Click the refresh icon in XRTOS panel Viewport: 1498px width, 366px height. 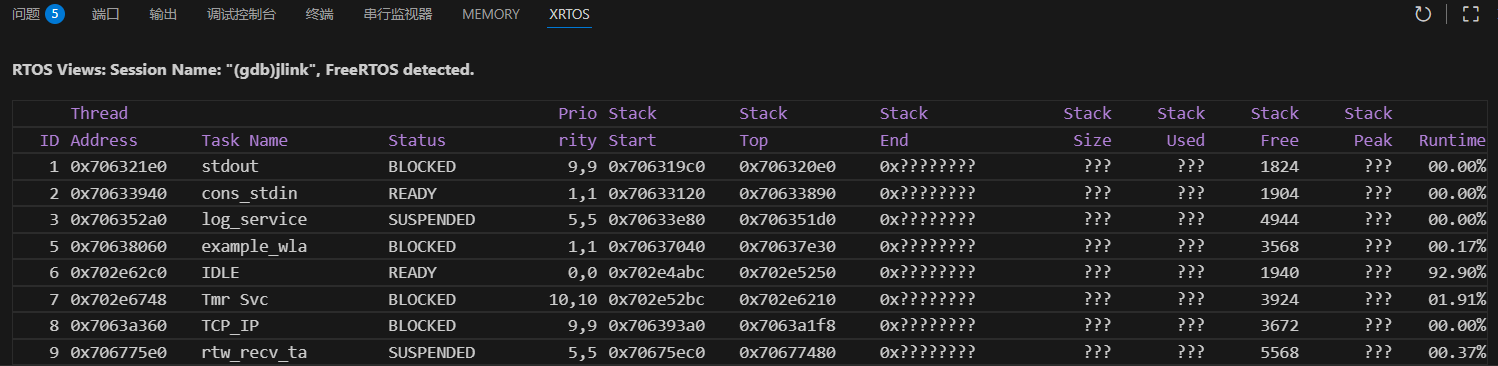click(x=1422, y=14)
